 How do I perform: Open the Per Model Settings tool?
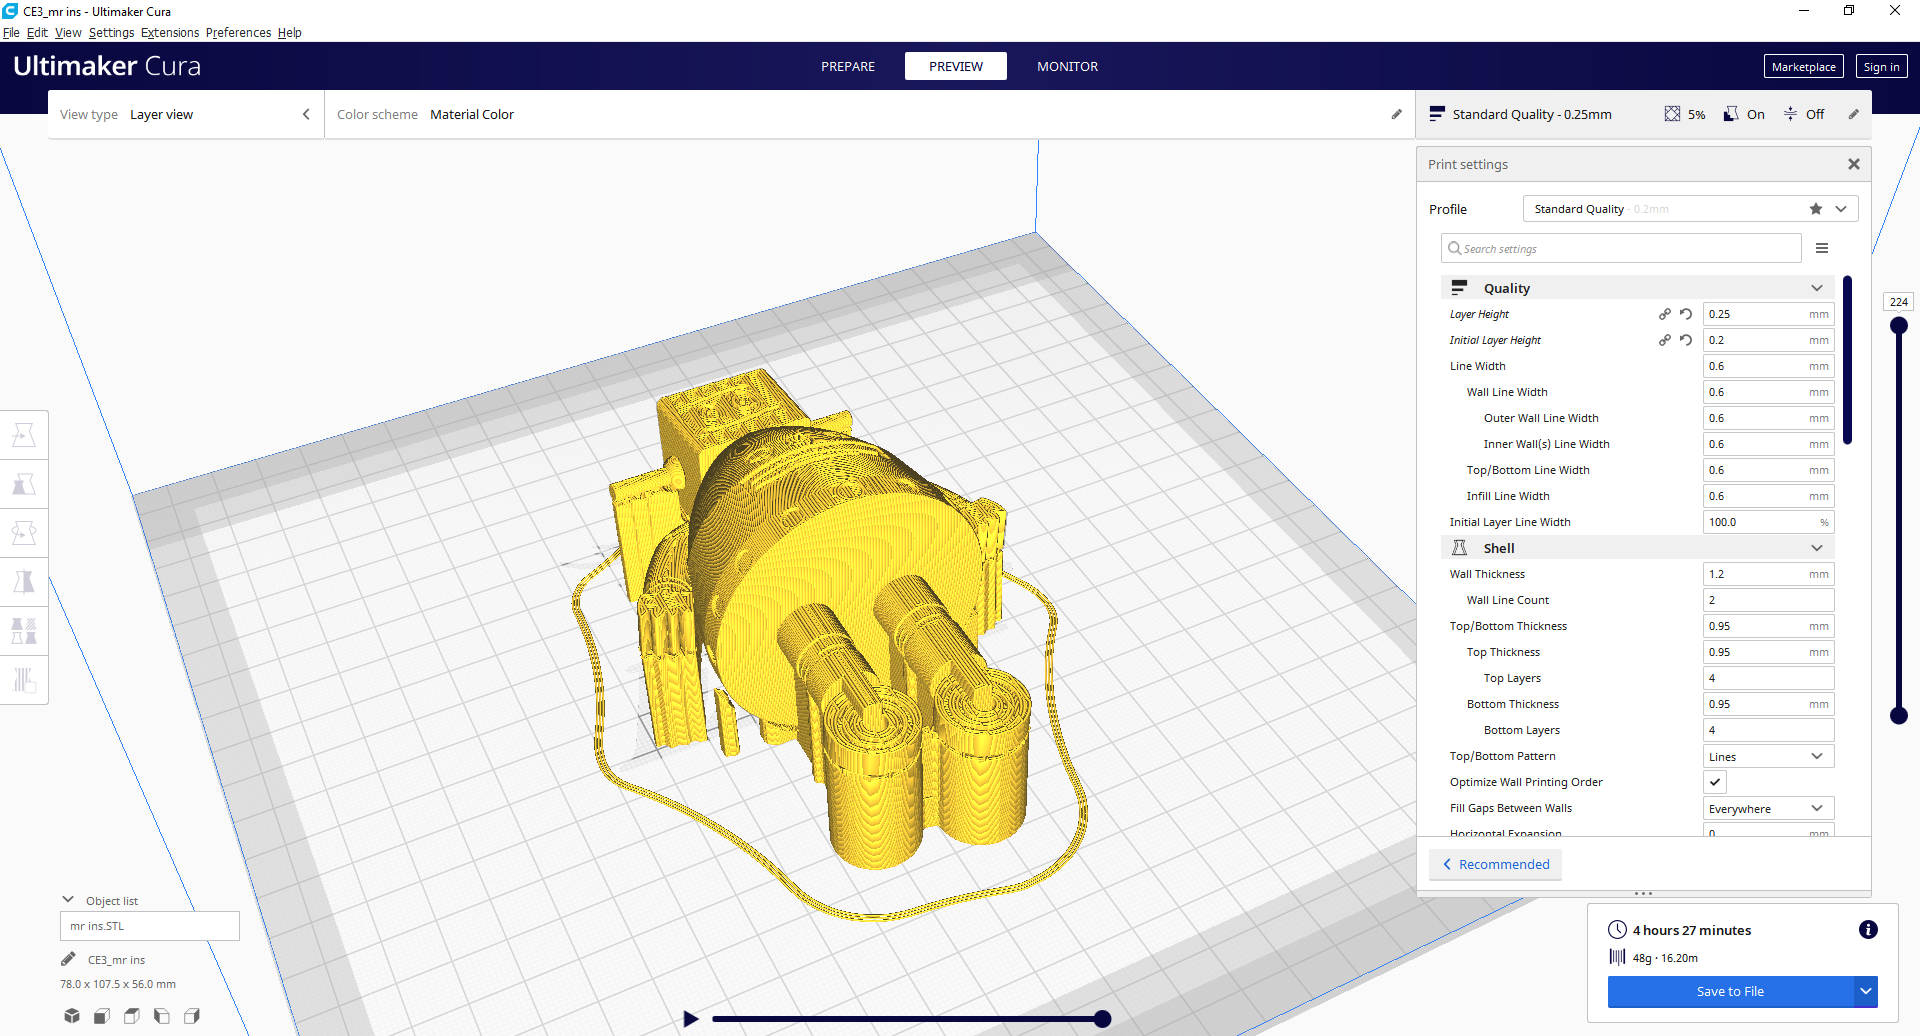[24, 631]
